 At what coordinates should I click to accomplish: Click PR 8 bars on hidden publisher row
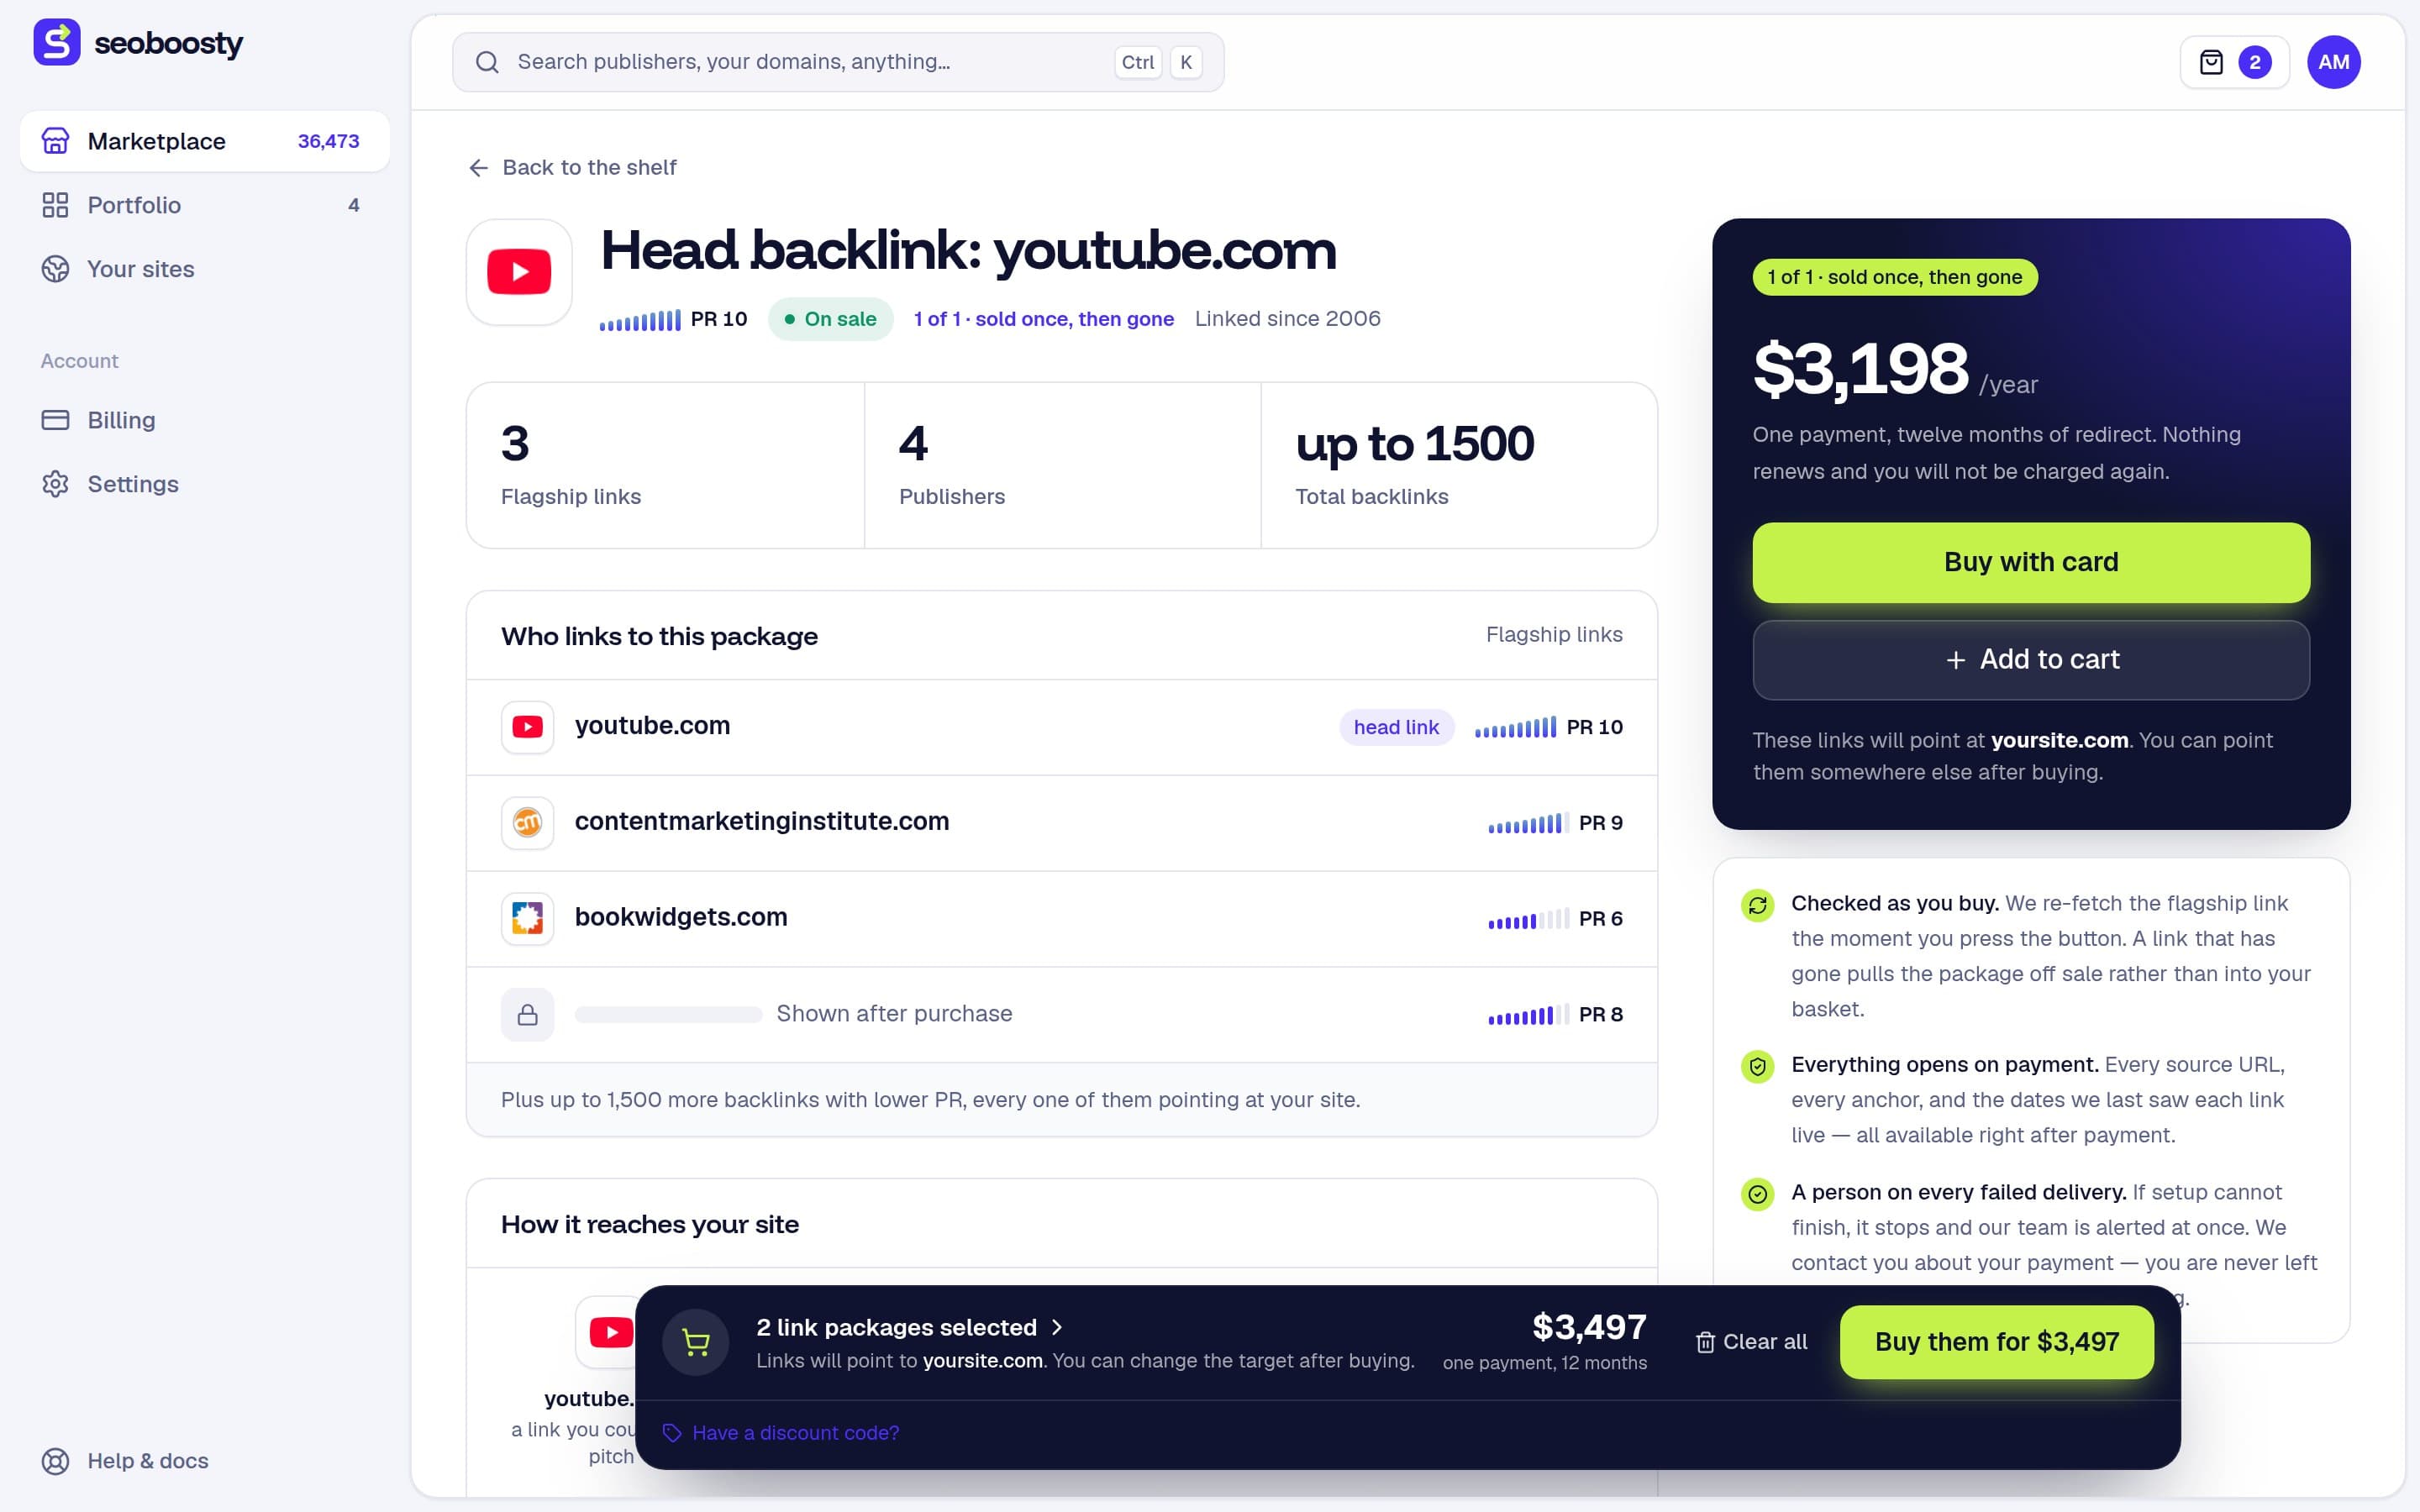1528,1015
